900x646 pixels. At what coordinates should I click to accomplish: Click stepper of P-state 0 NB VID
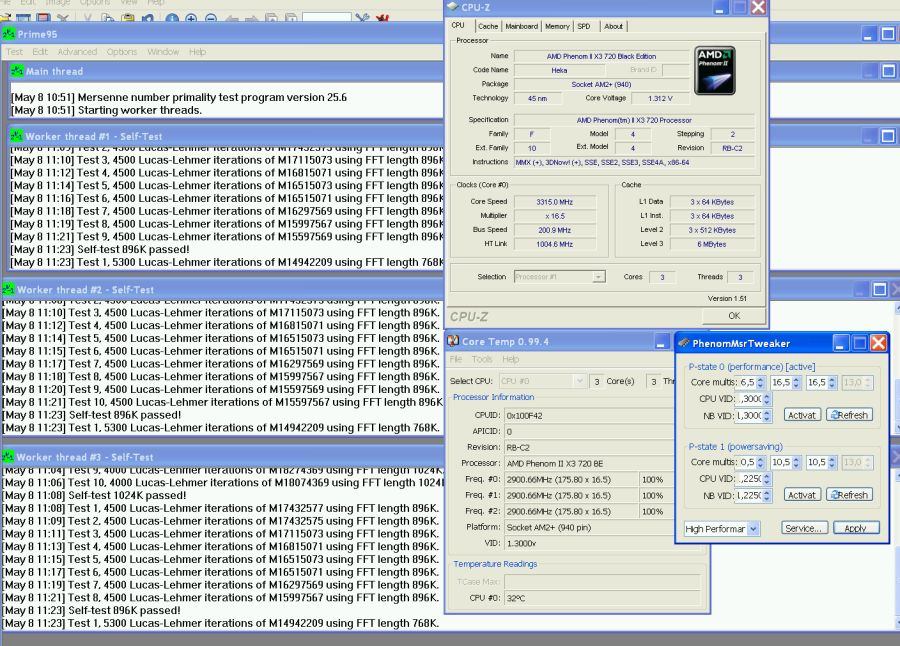[767, 415]
